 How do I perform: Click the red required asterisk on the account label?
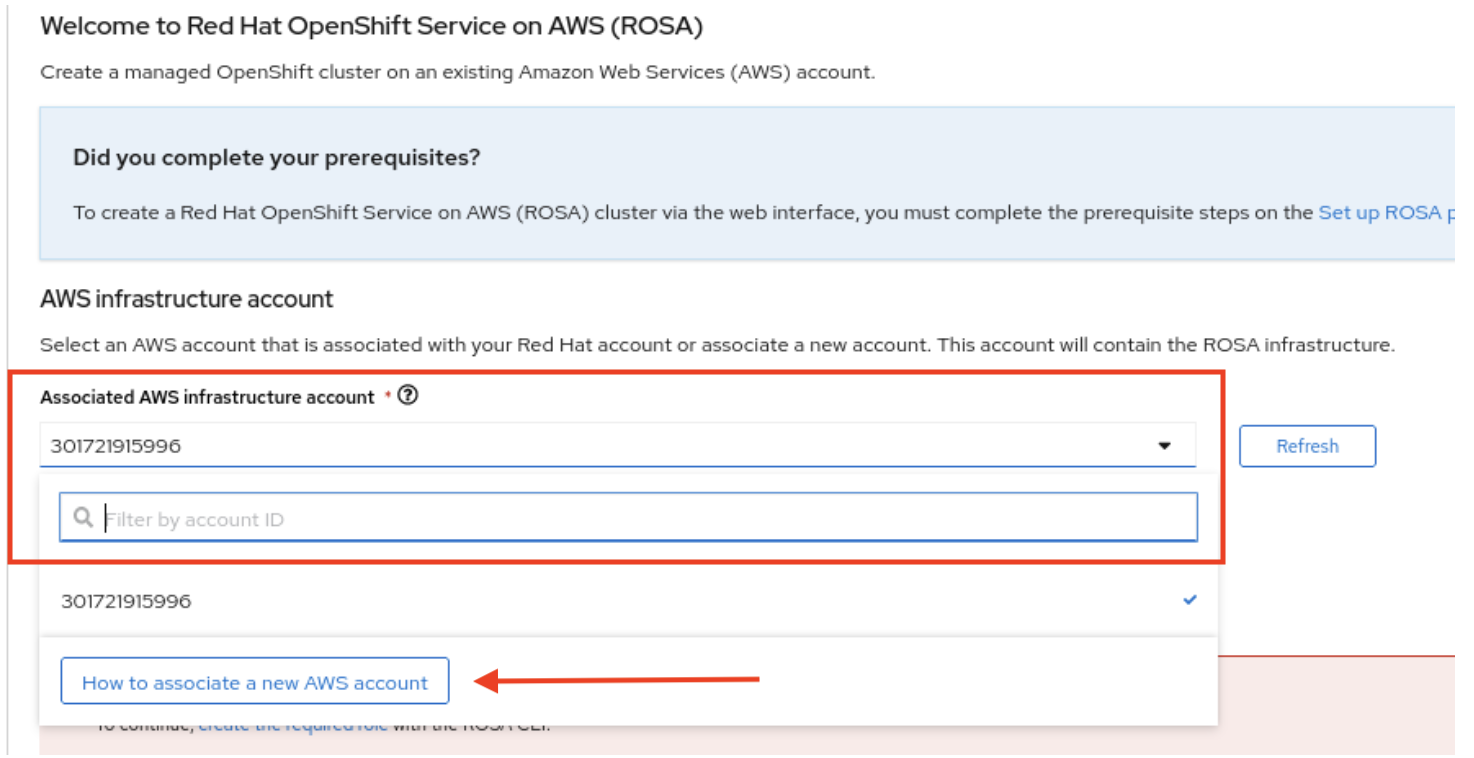387,397
